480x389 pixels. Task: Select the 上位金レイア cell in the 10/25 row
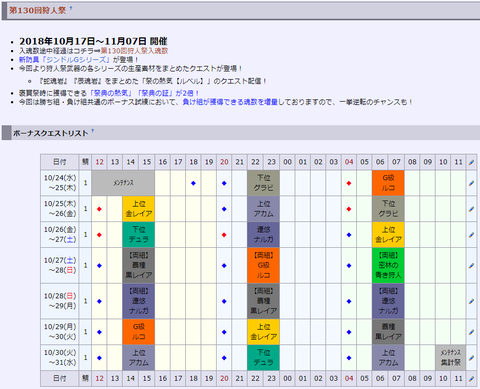tap(139, 209)
